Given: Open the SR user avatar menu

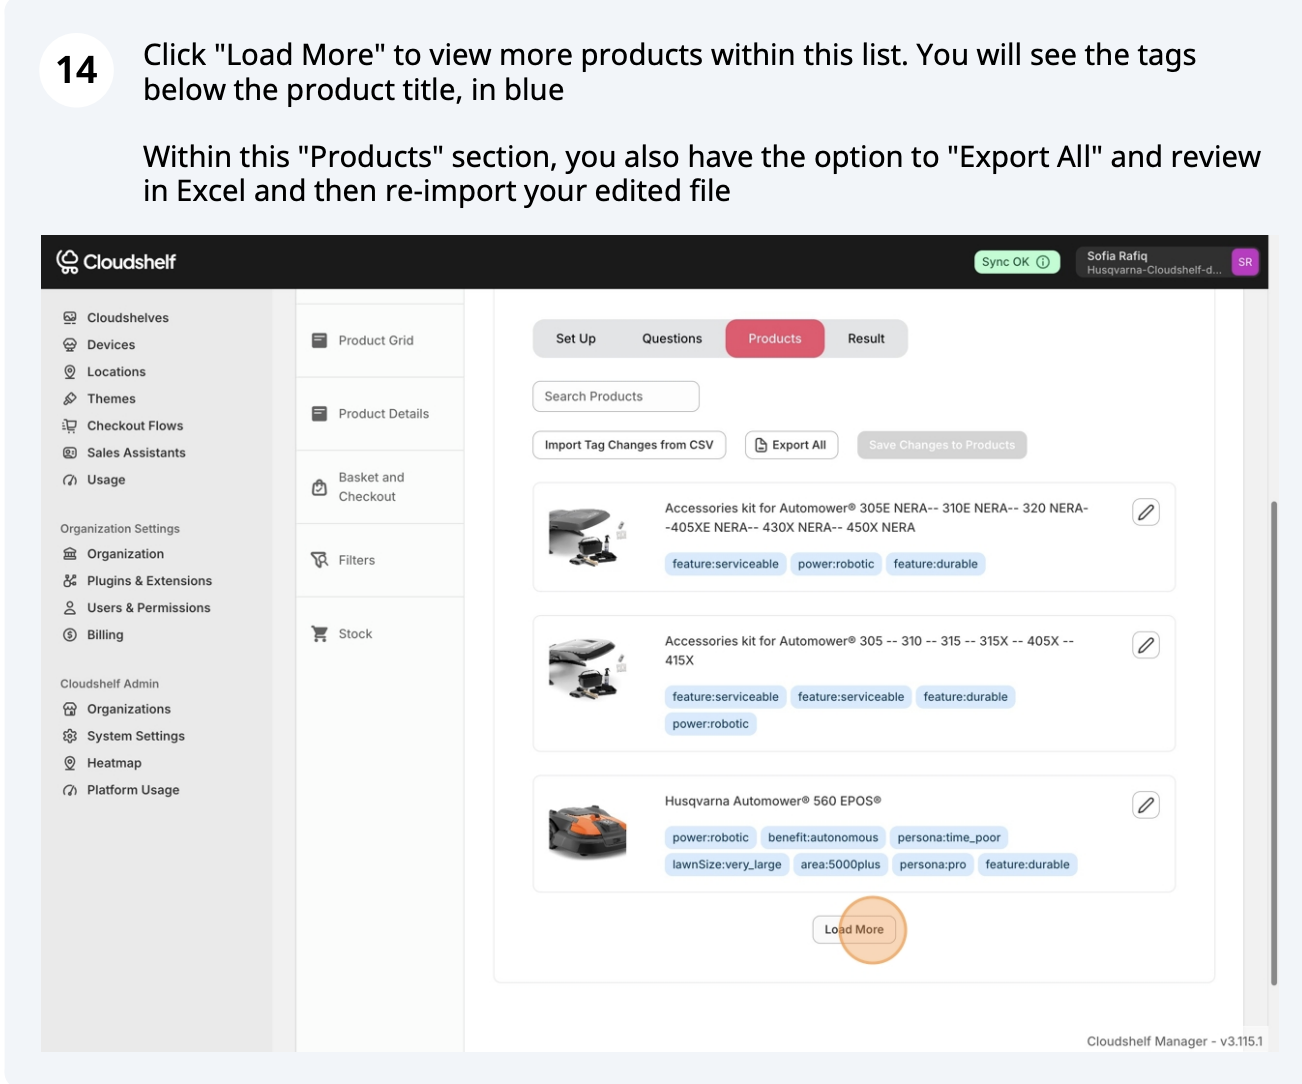Looking at the screenshot, I should pyautogui.click(x=1245, y=262).
